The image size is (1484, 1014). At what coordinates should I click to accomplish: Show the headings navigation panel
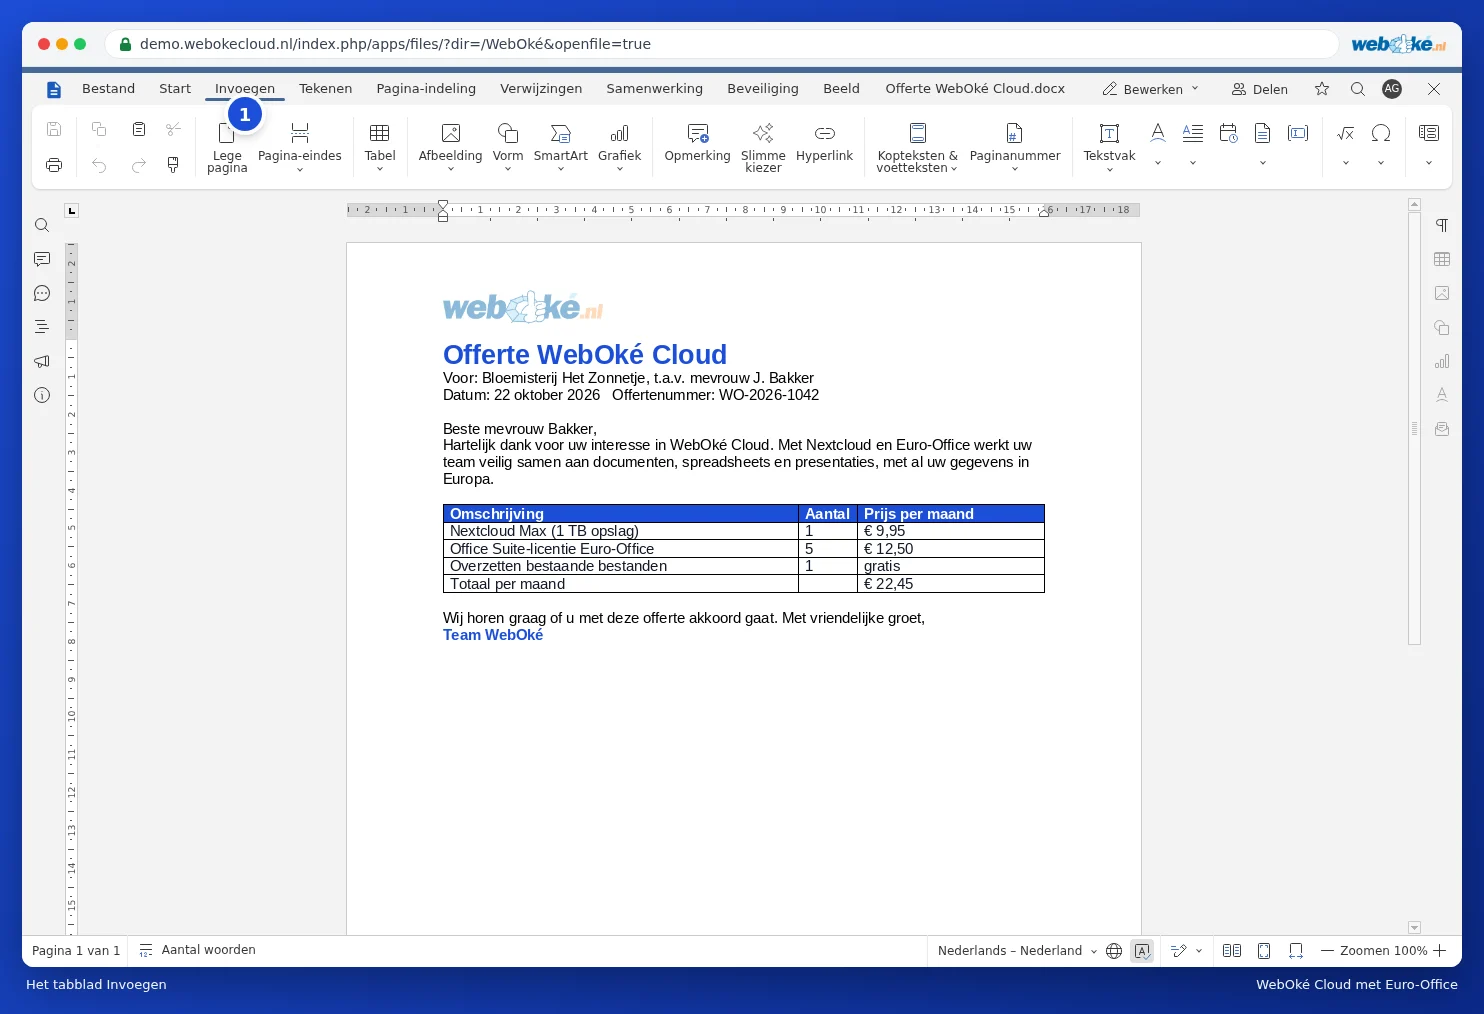coord(42,327)
